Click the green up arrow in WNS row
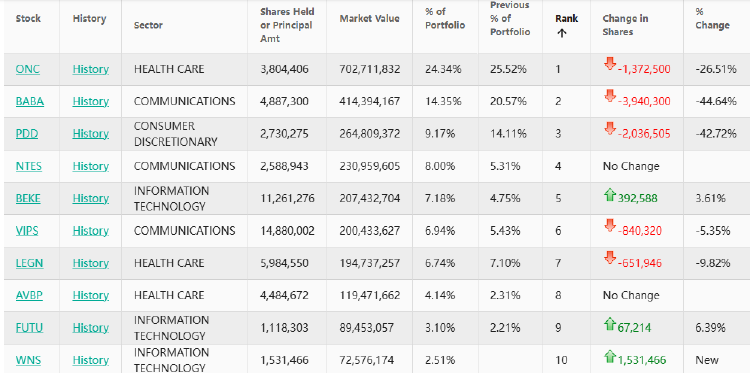Viewport: 750px width, 373px height. (x=609, y=357)
